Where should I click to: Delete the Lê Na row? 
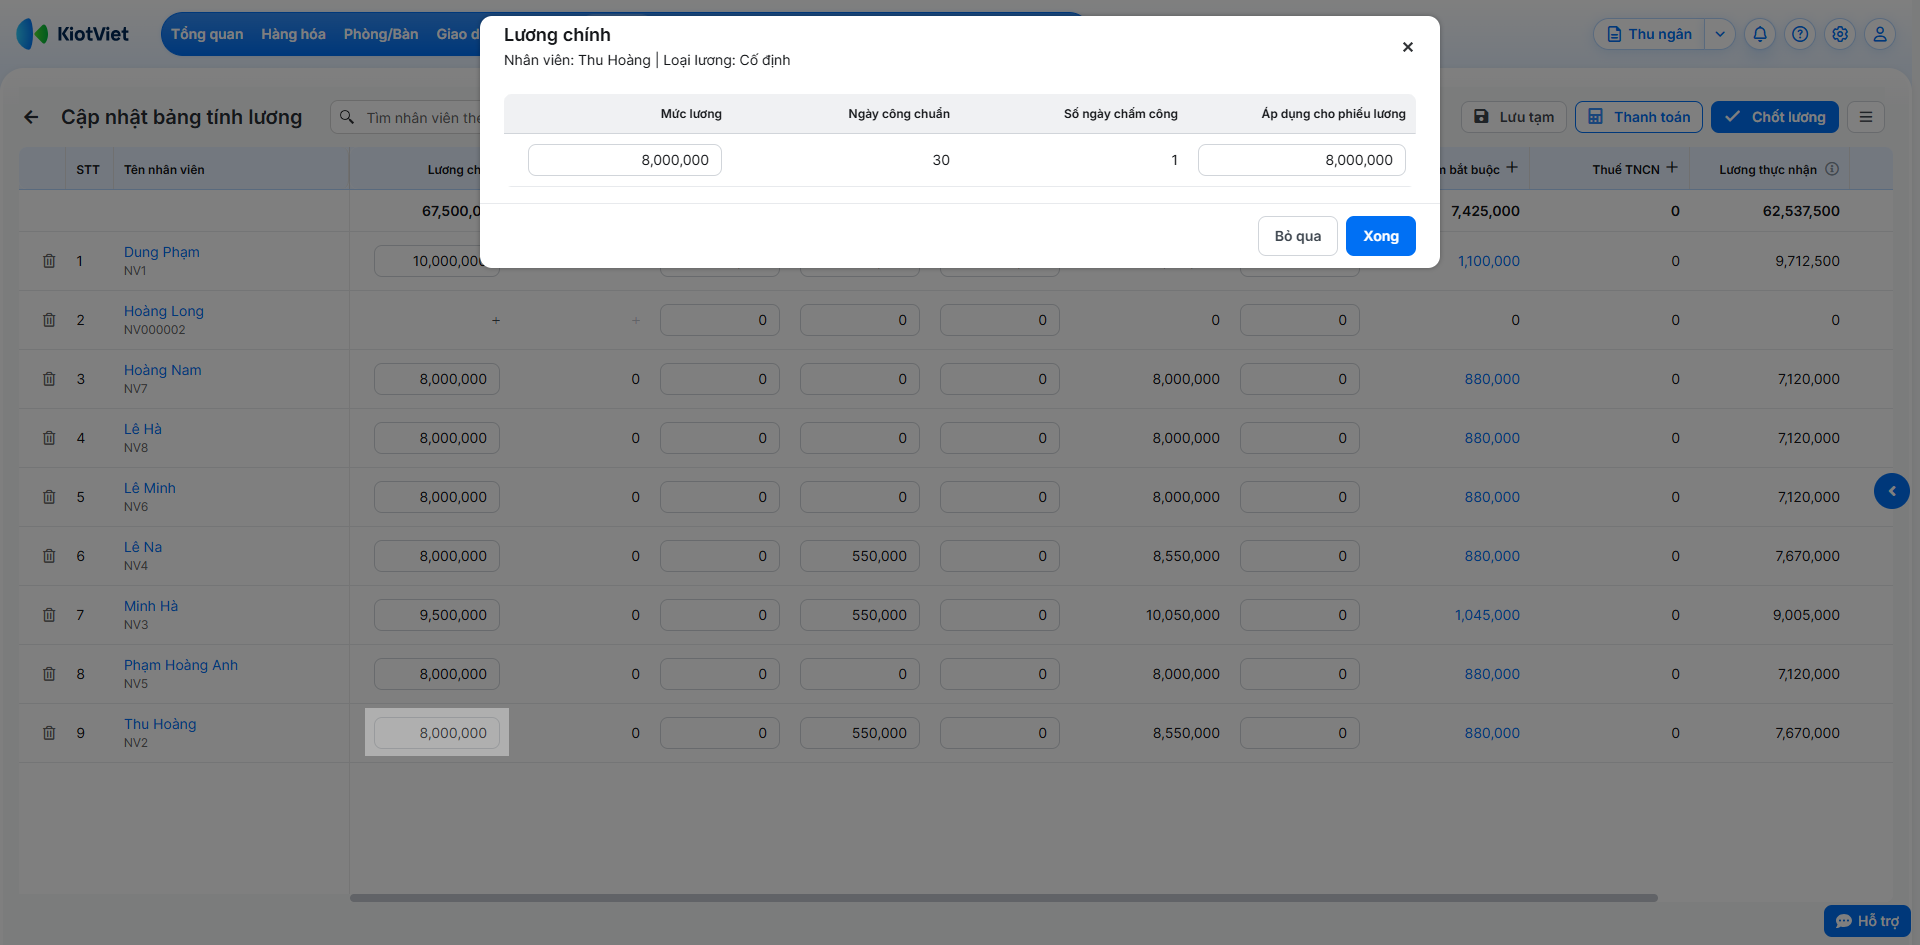tap(49, 556)
